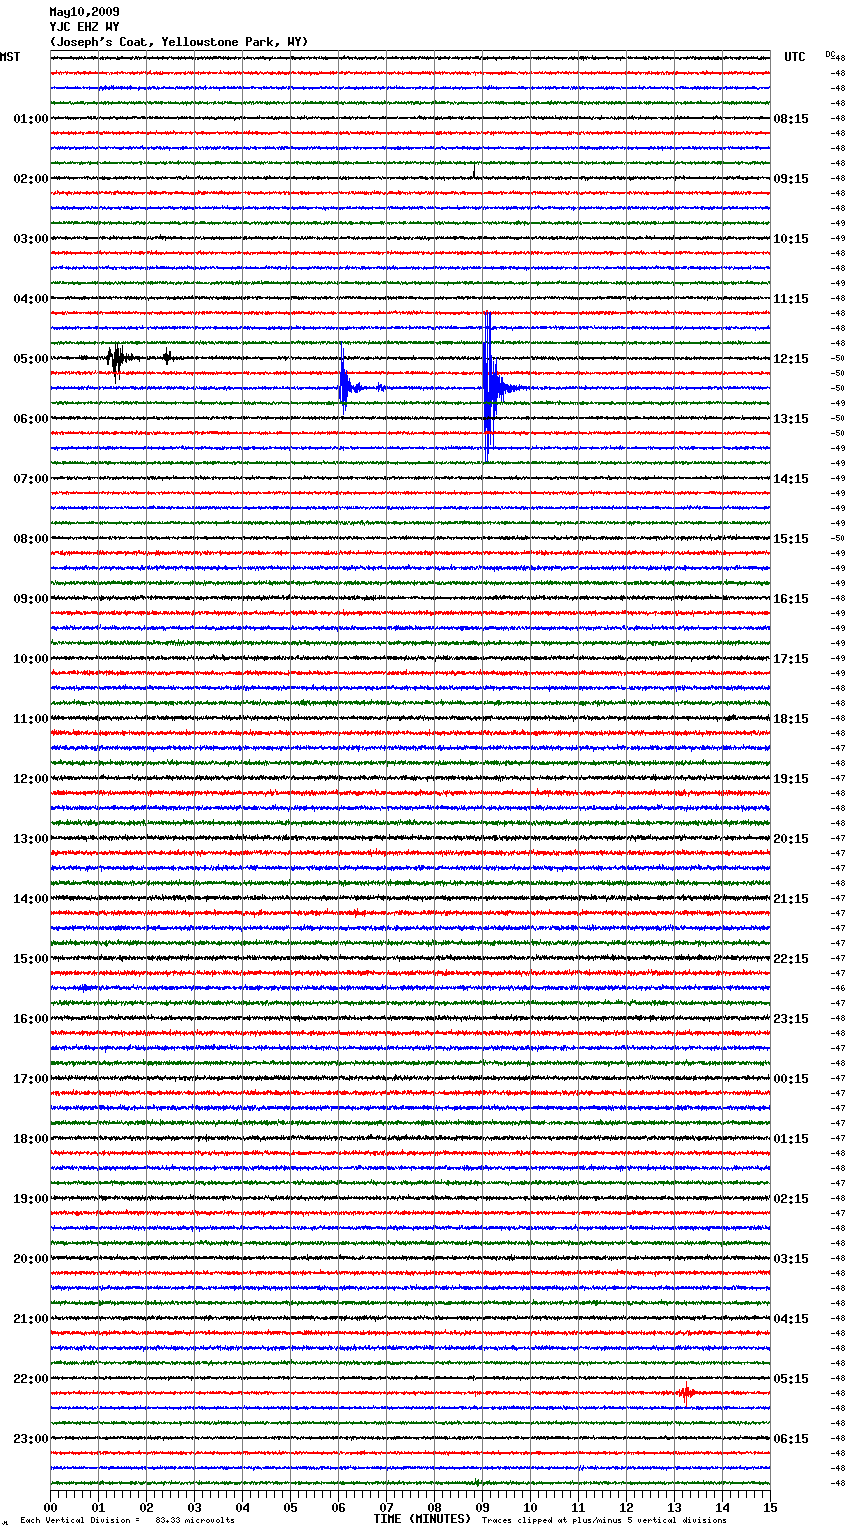Click the date heading May10,2009

[x=84, y=12]
